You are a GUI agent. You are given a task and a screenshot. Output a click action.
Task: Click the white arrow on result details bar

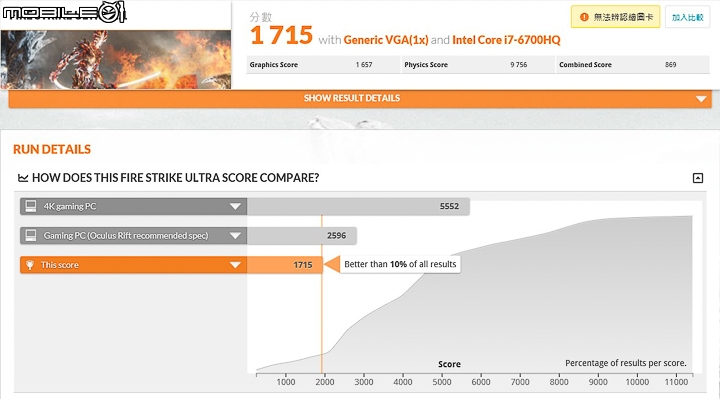click(701, 99)
